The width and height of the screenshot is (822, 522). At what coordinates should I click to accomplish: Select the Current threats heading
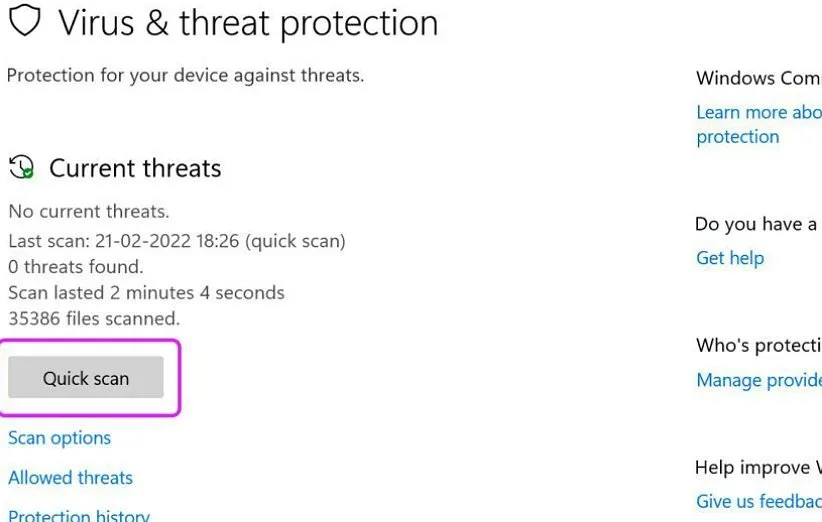(x=135, y=168)
